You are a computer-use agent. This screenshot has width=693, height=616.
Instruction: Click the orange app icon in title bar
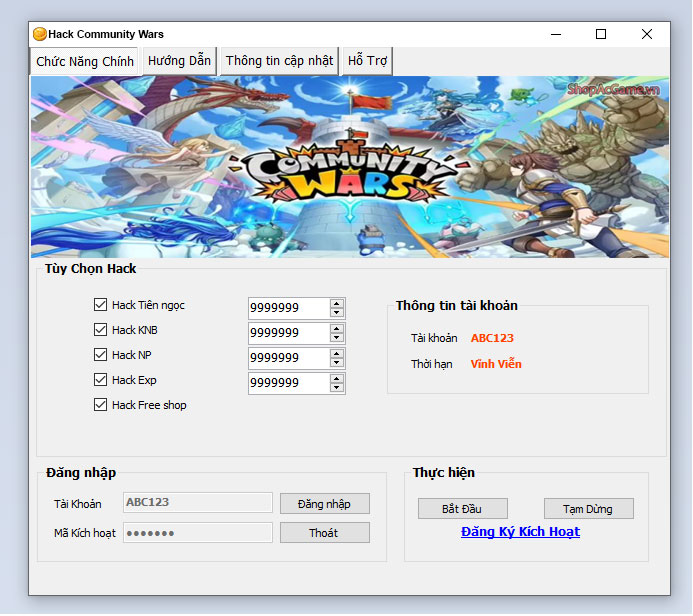(40, 34)
